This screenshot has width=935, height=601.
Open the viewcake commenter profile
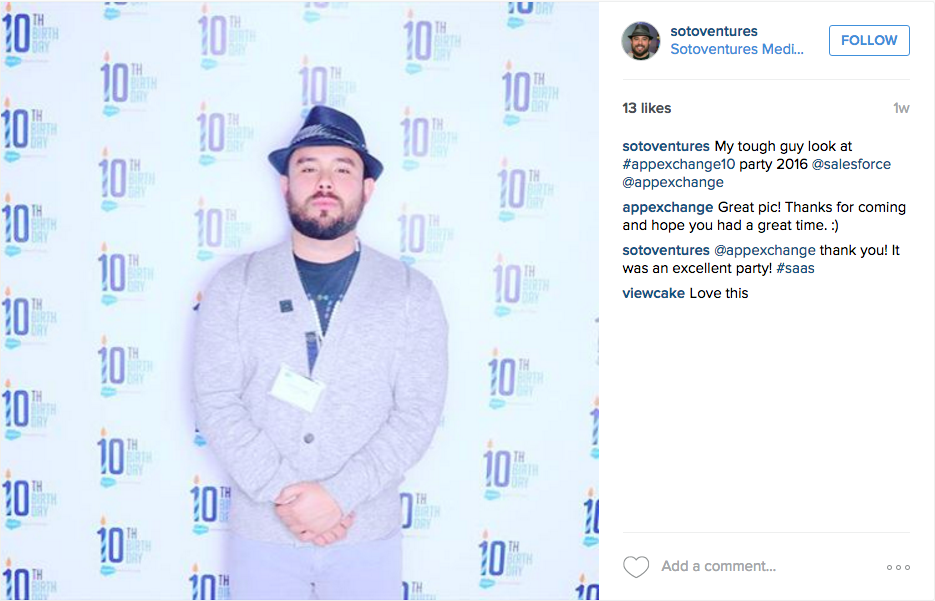point(654,293)
